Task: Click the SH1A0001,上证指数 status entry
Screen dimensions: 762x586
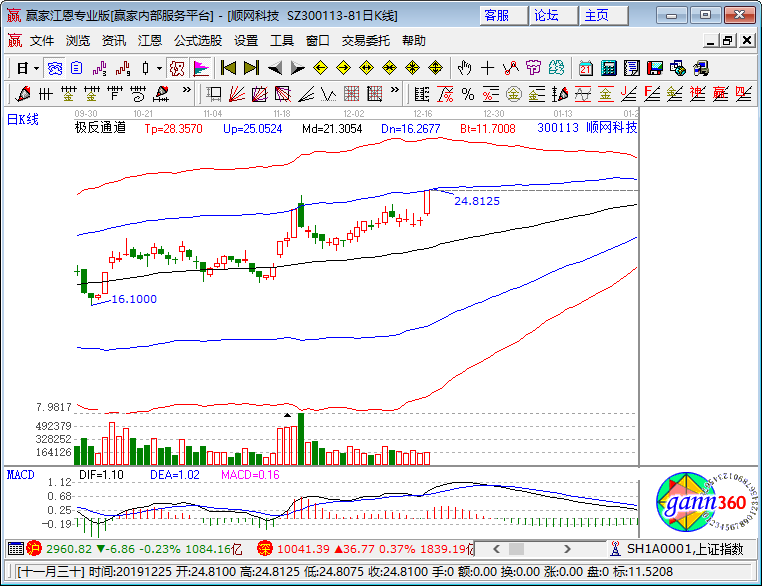Action: click(685, 549)
